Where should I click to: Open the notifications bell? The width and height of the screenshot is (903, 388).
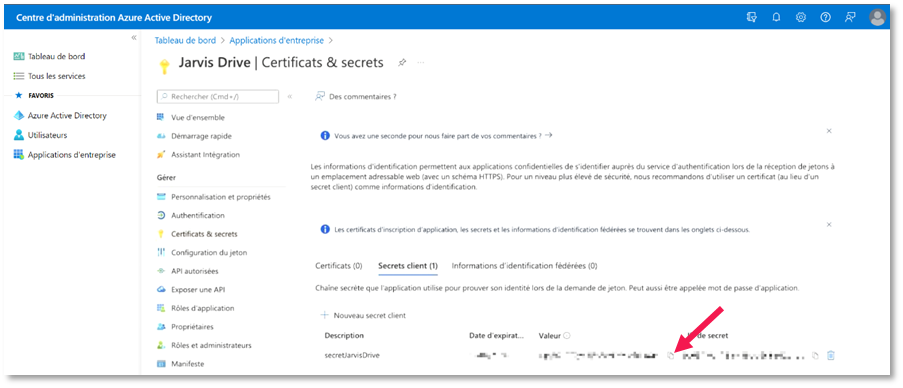click(x=776, y=17)
